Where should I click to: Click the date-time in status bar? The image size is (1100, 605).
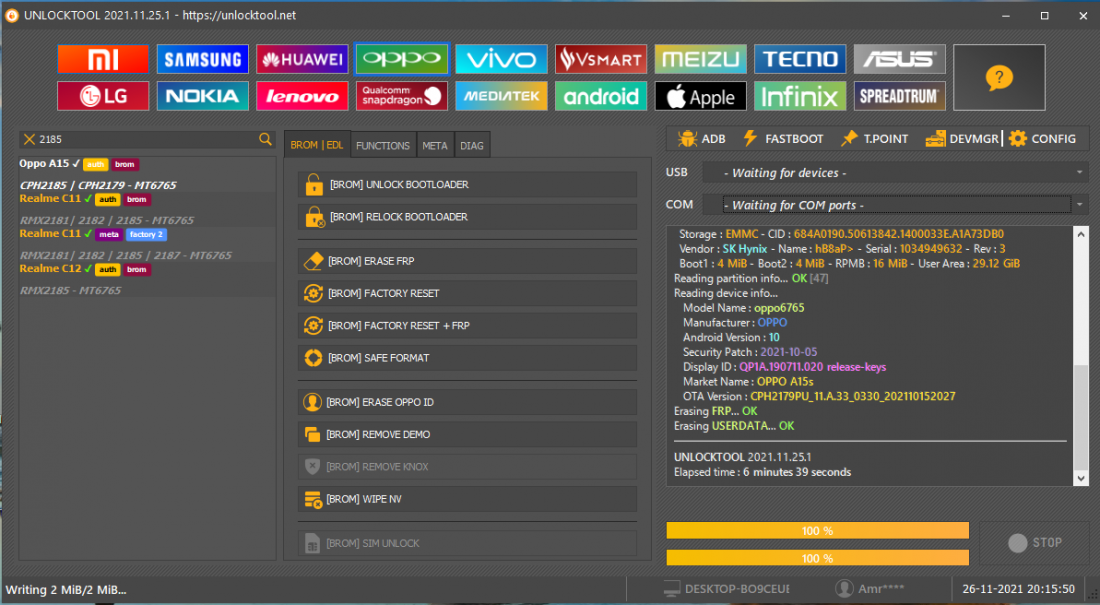1018,589
